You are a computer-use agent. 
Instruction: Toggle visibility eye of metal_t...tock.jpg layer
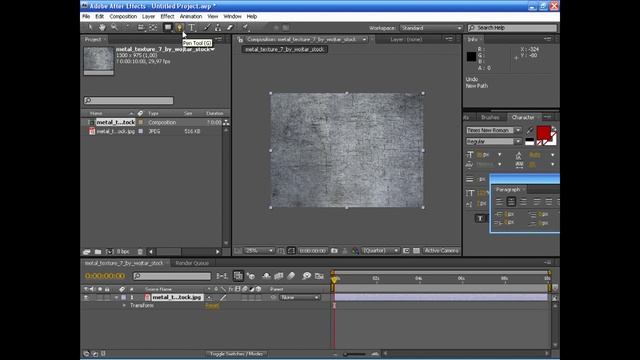click(86, 298)
